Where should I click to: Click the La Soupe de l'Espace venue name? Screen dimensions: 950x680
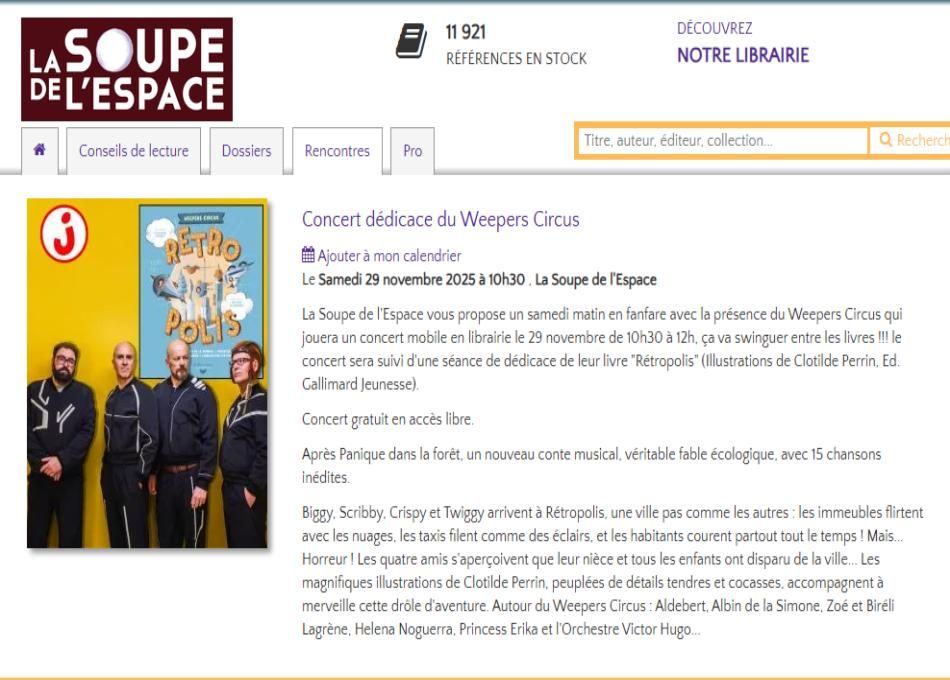coord(596,279)
